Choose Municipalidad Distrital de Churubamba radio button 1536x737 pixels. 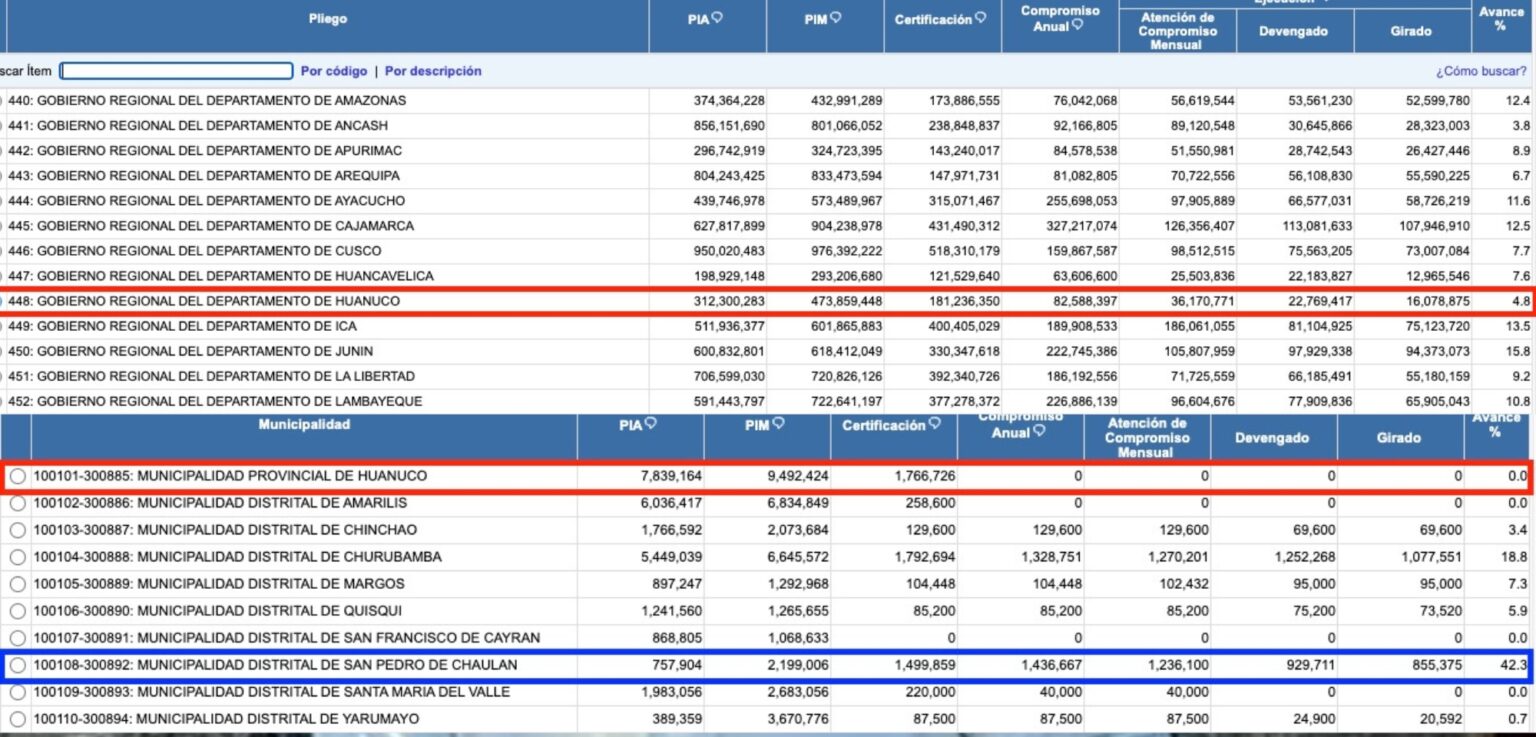17,557
